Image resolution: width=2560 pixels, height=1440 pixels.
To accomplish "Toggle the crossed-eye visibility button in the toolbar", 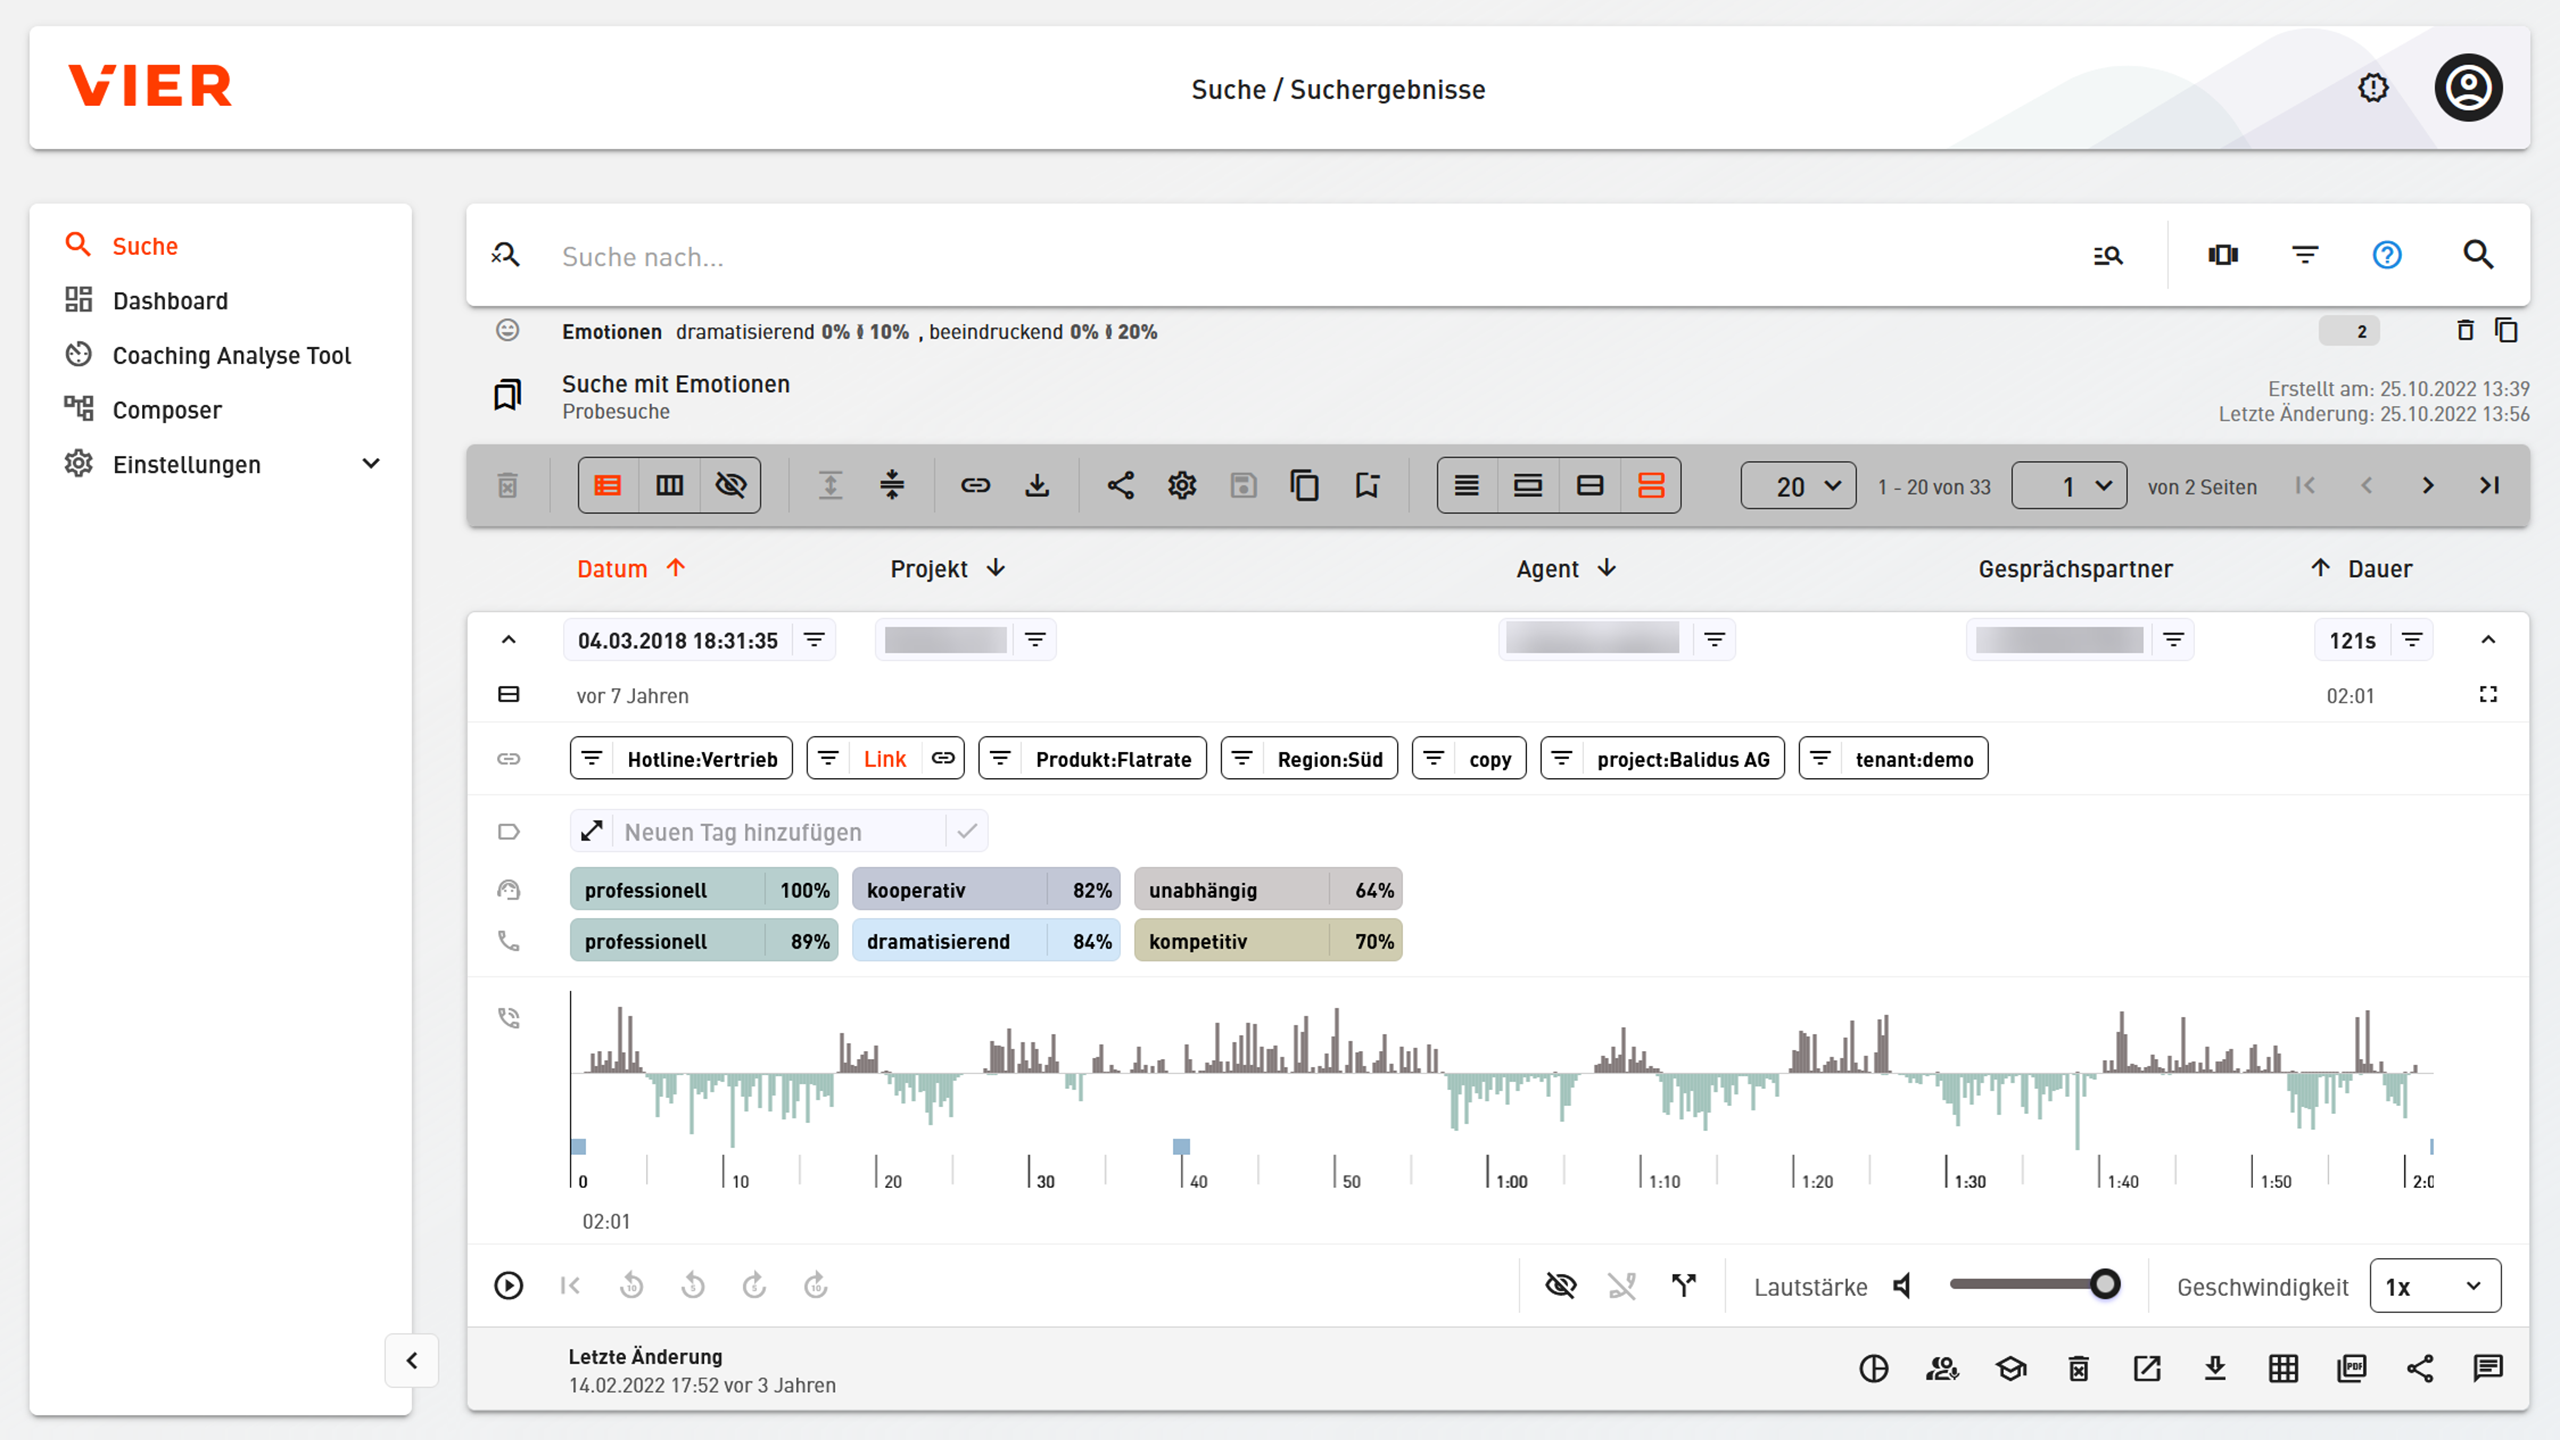I will (731, 486).
